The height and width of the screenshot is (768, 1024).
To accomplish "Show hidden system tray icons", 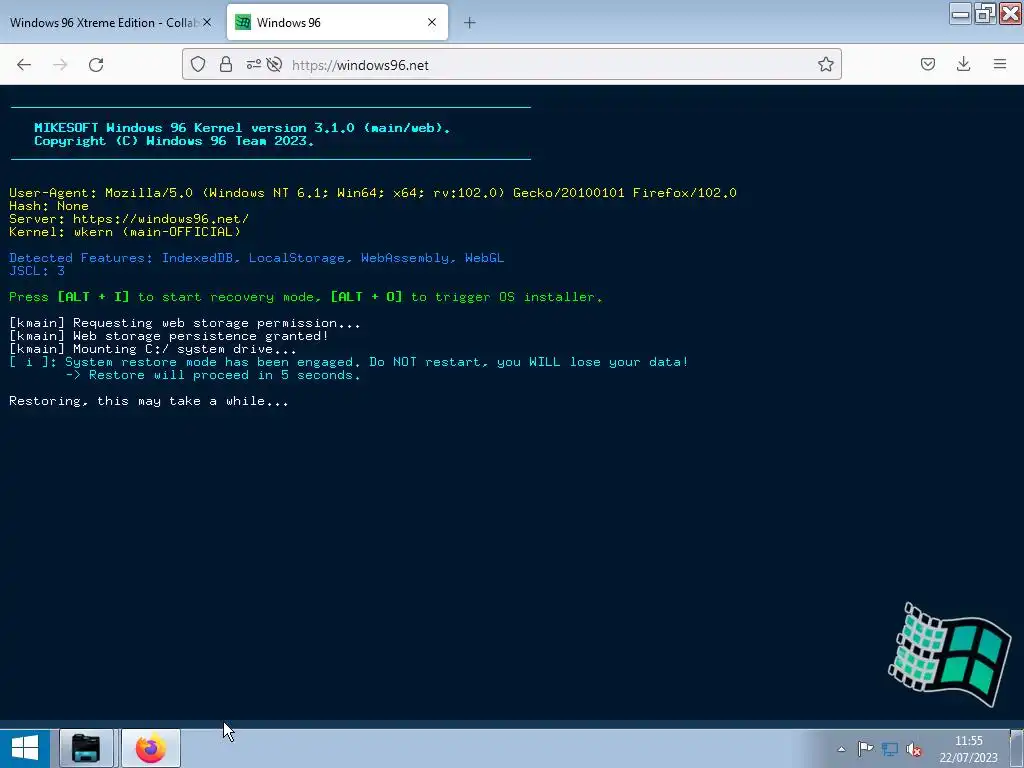I will pos(841,749).
